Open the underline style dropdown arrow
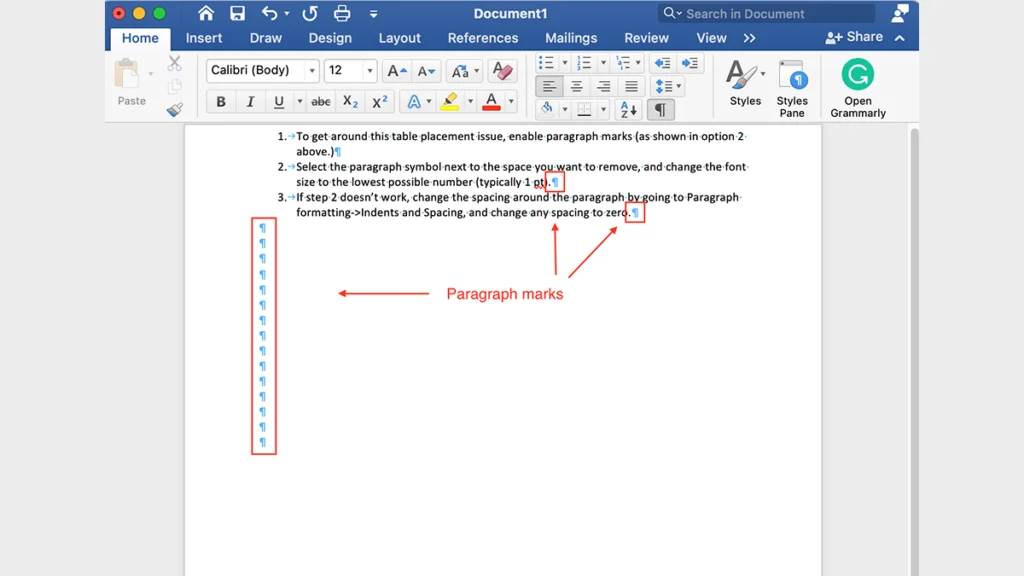This screenshot has height=576, width=1024. click(299, 102)
